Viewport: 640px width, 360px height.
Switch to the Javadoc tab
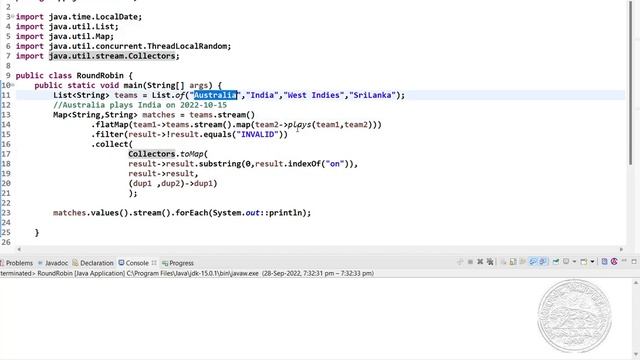click(x=53, y=263)
